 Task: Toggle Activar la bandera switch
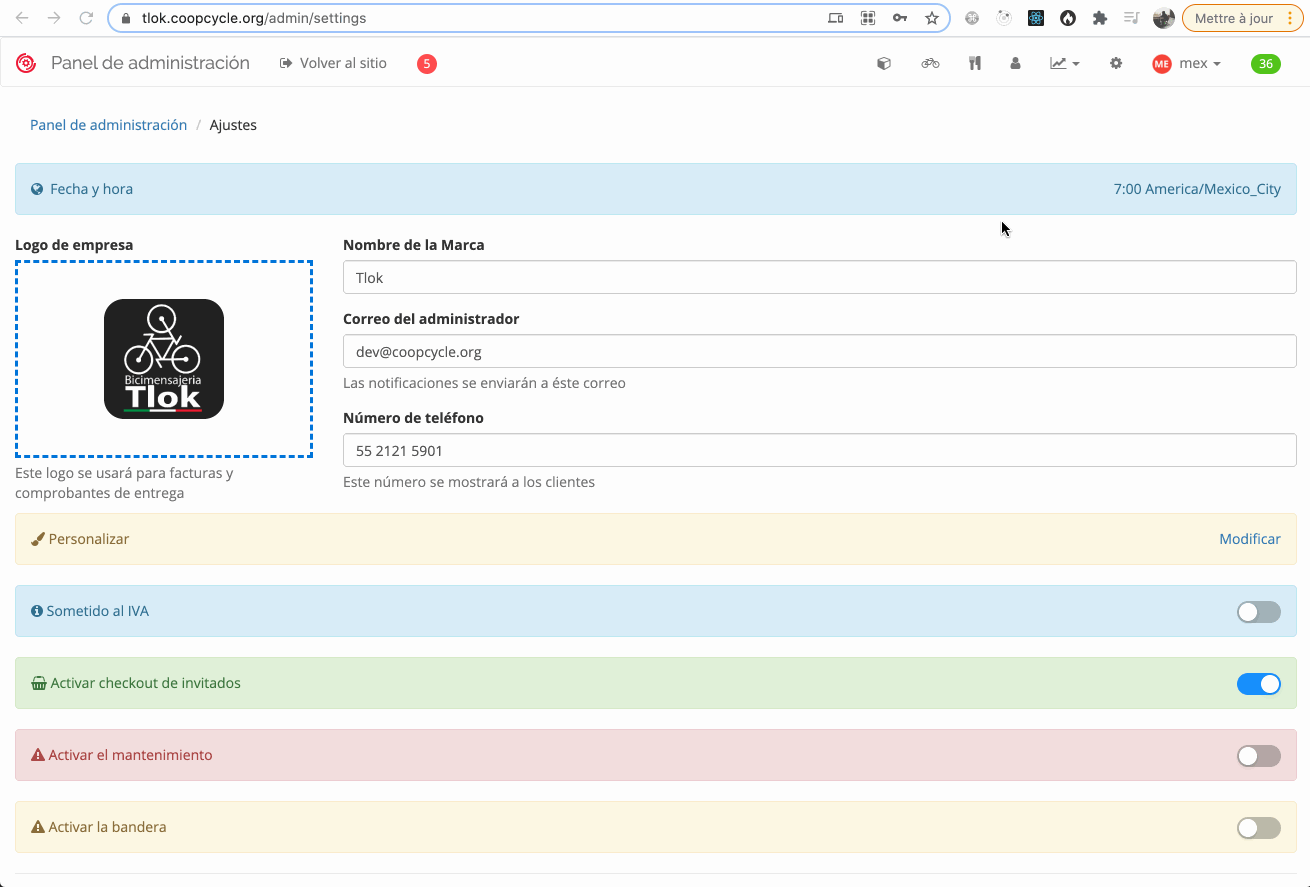(1259, 828)
